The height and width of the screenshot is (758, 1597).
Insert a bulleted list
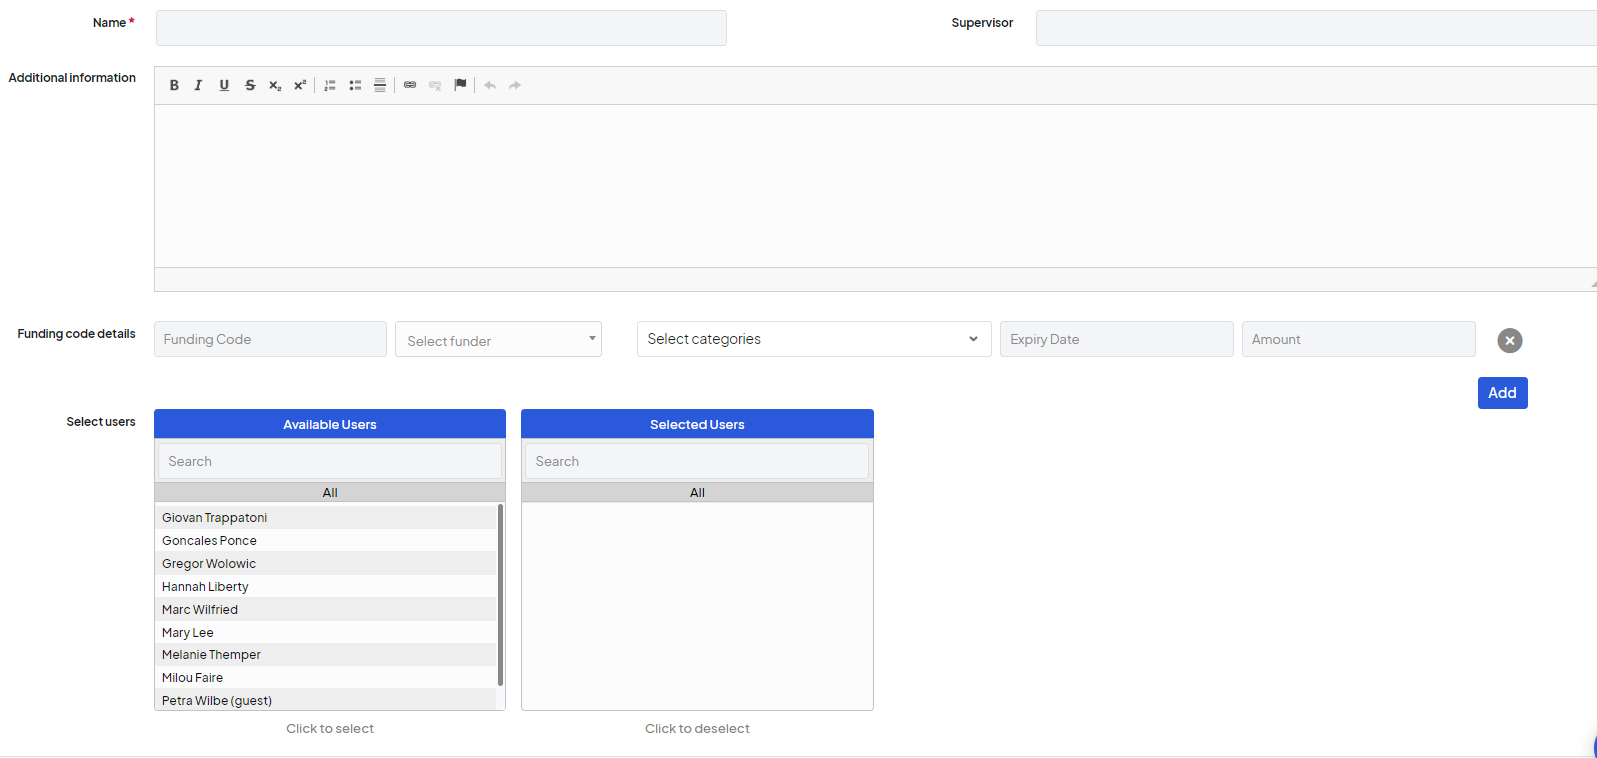[x=355, y=86]
